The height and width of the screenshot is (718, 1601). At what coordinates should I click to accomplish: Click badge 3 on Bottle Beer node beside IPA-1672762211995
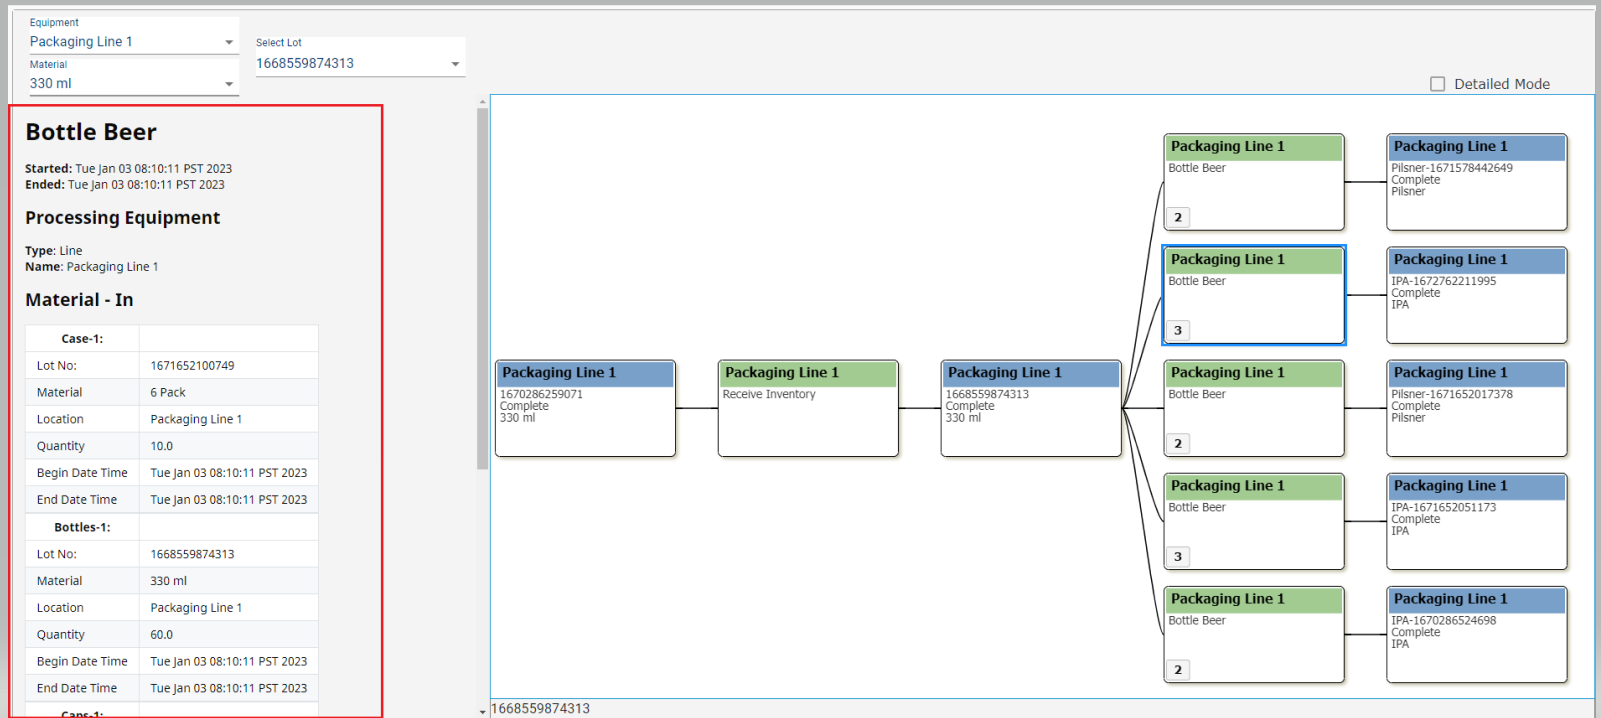click(x=1178, y=330)
